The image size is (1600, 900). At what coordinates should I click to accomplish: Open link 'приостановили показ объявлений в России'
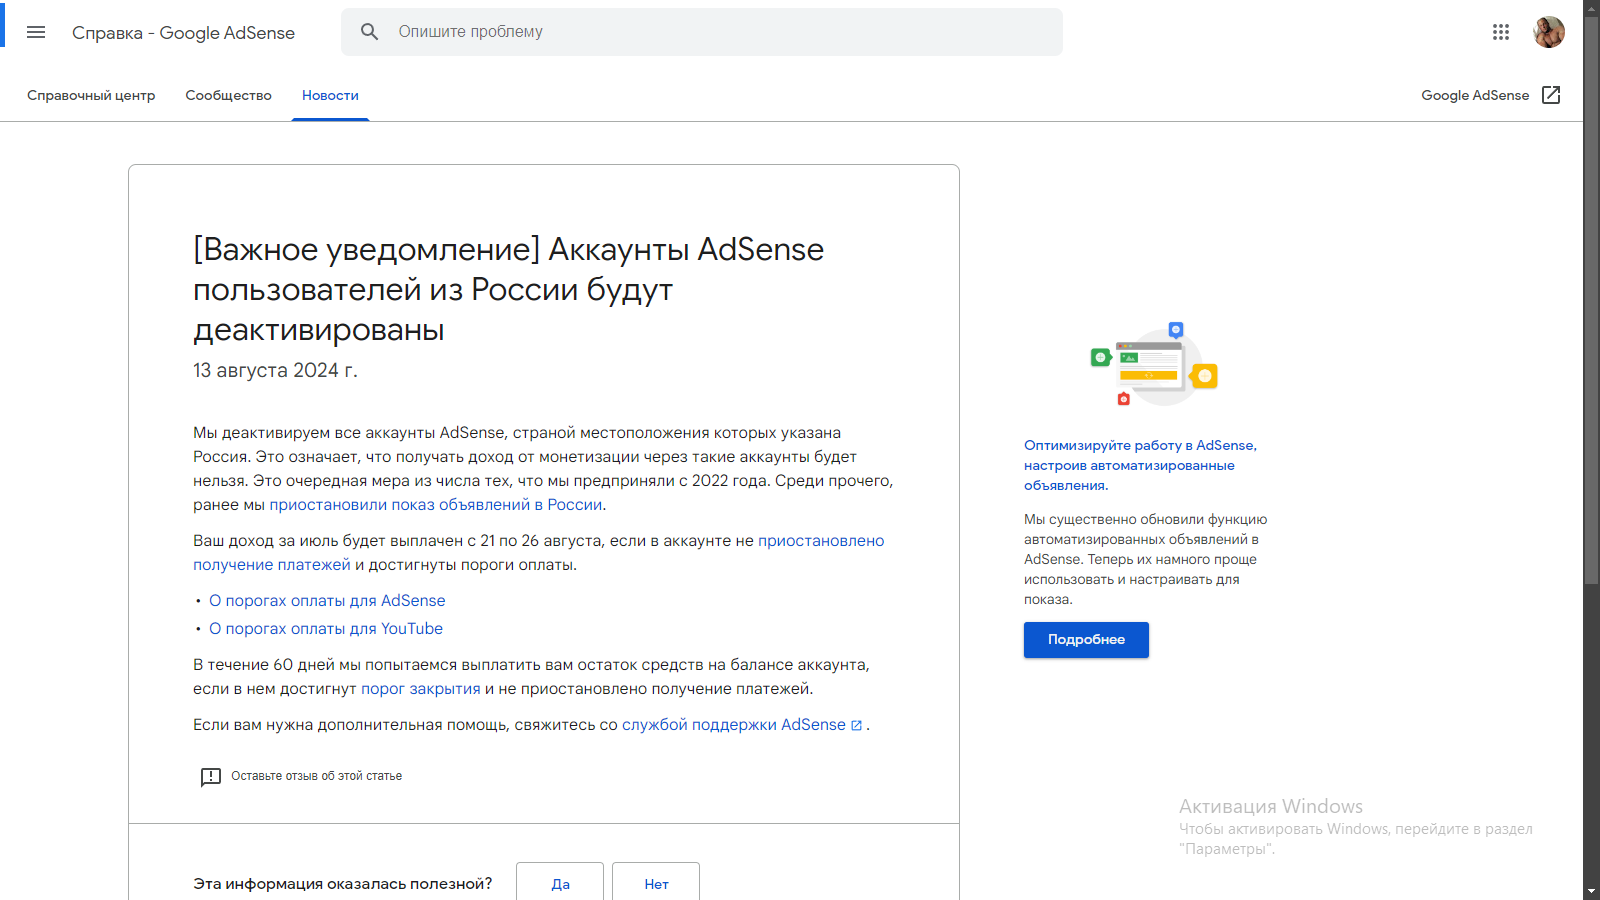[436, 505]
